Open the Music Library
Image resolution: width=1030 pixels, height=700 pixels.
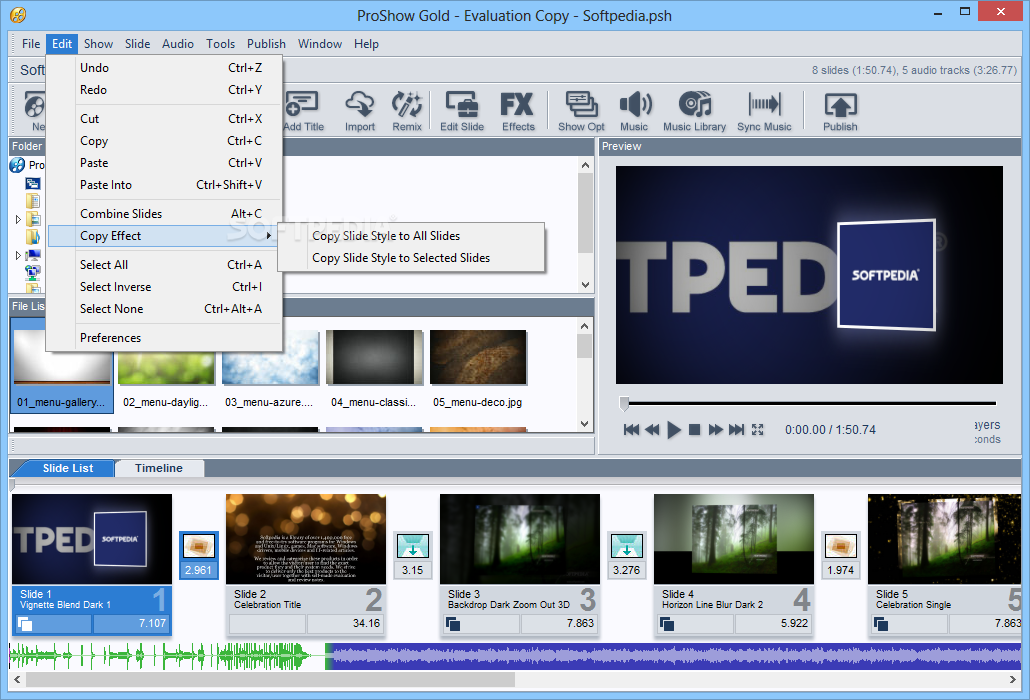694,111
